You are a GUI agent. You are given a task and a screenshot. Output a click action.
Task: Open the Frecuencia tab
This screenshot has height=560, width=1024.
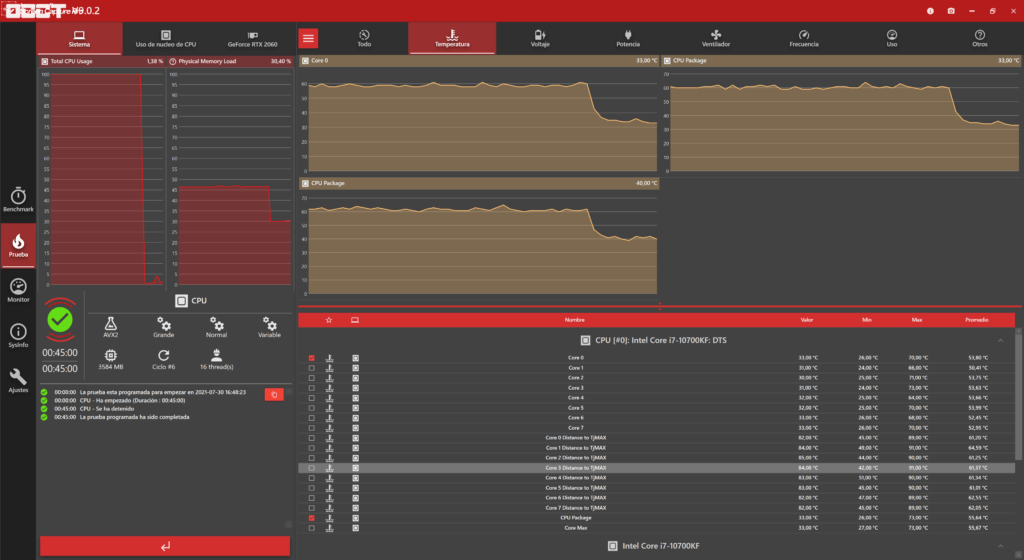tap(804, 39)
